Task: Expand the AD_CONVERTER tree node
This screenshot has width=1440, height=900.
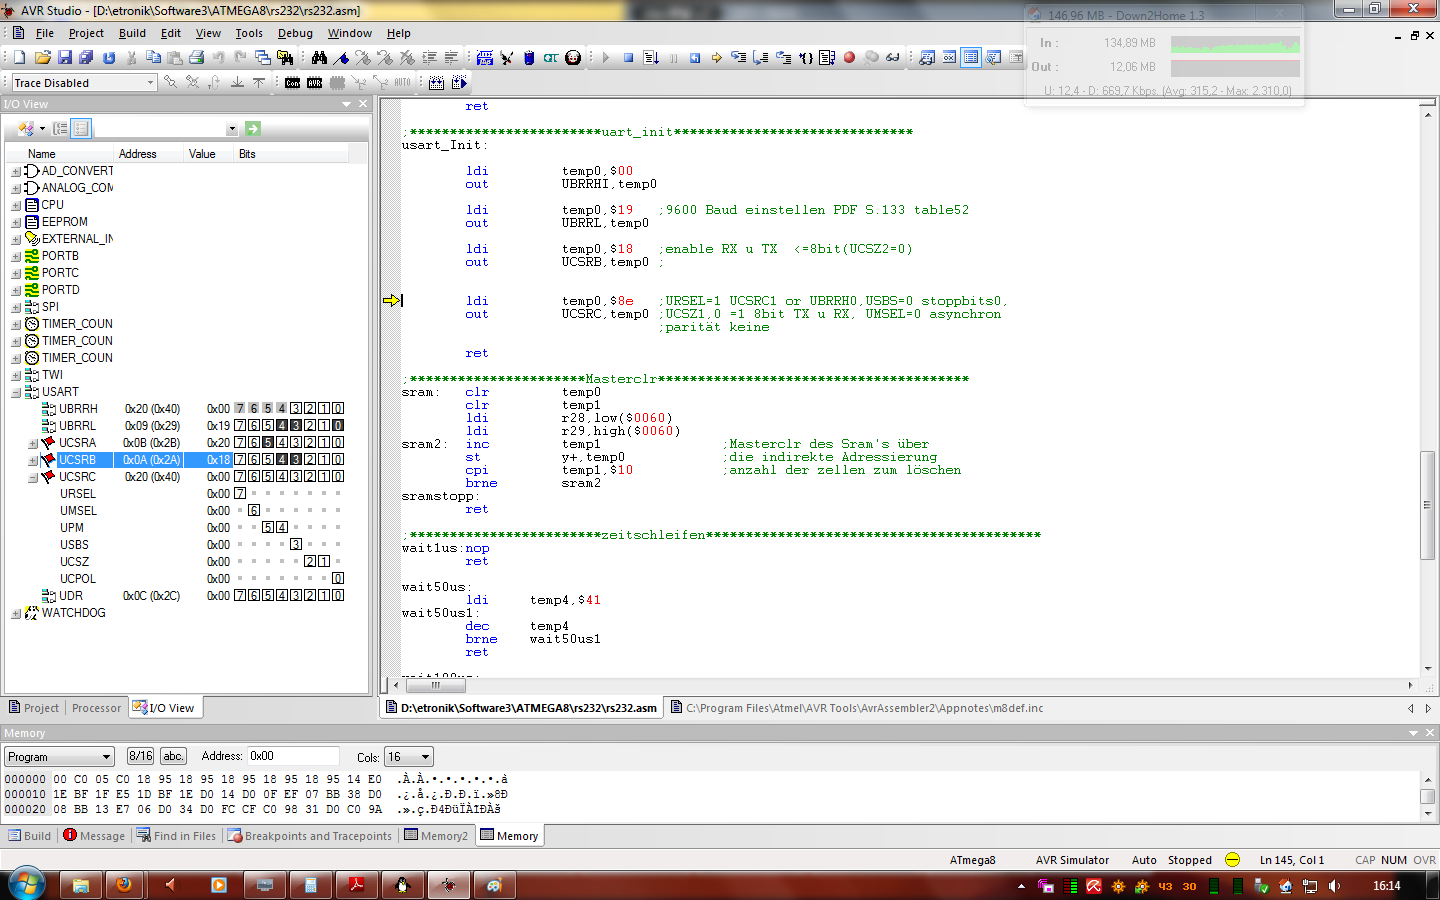Action: tap(16, 171)
